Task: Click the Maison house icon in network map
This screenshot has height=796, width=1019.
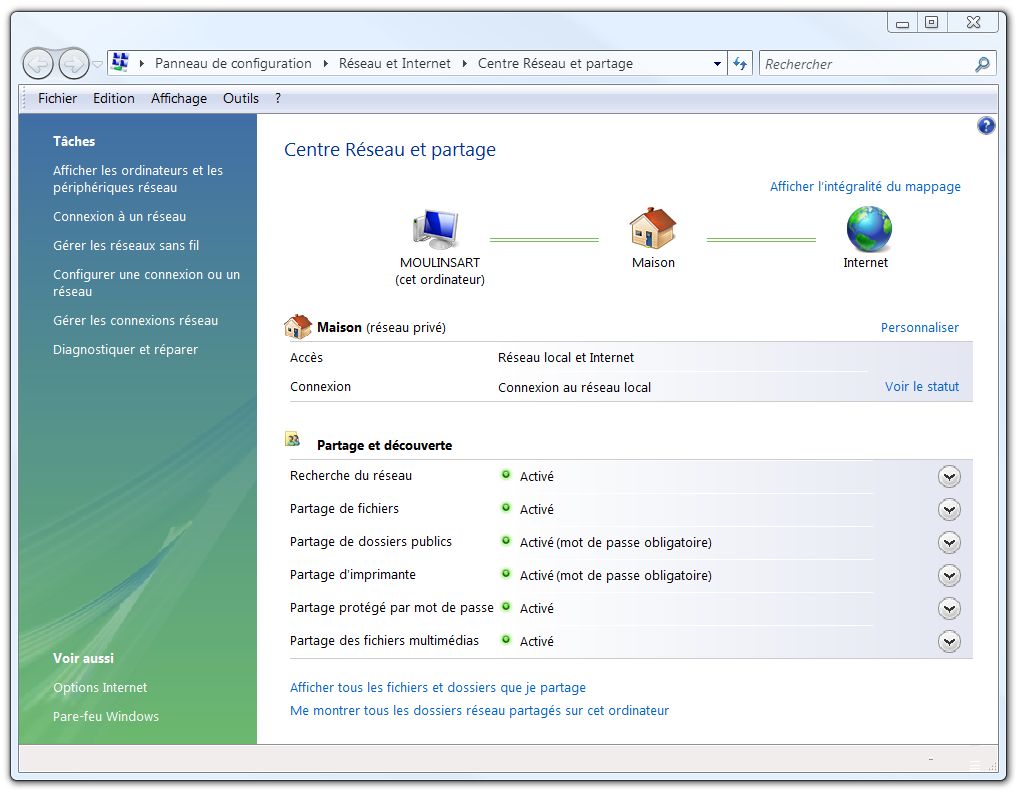Action: click(x=653, y=229)
